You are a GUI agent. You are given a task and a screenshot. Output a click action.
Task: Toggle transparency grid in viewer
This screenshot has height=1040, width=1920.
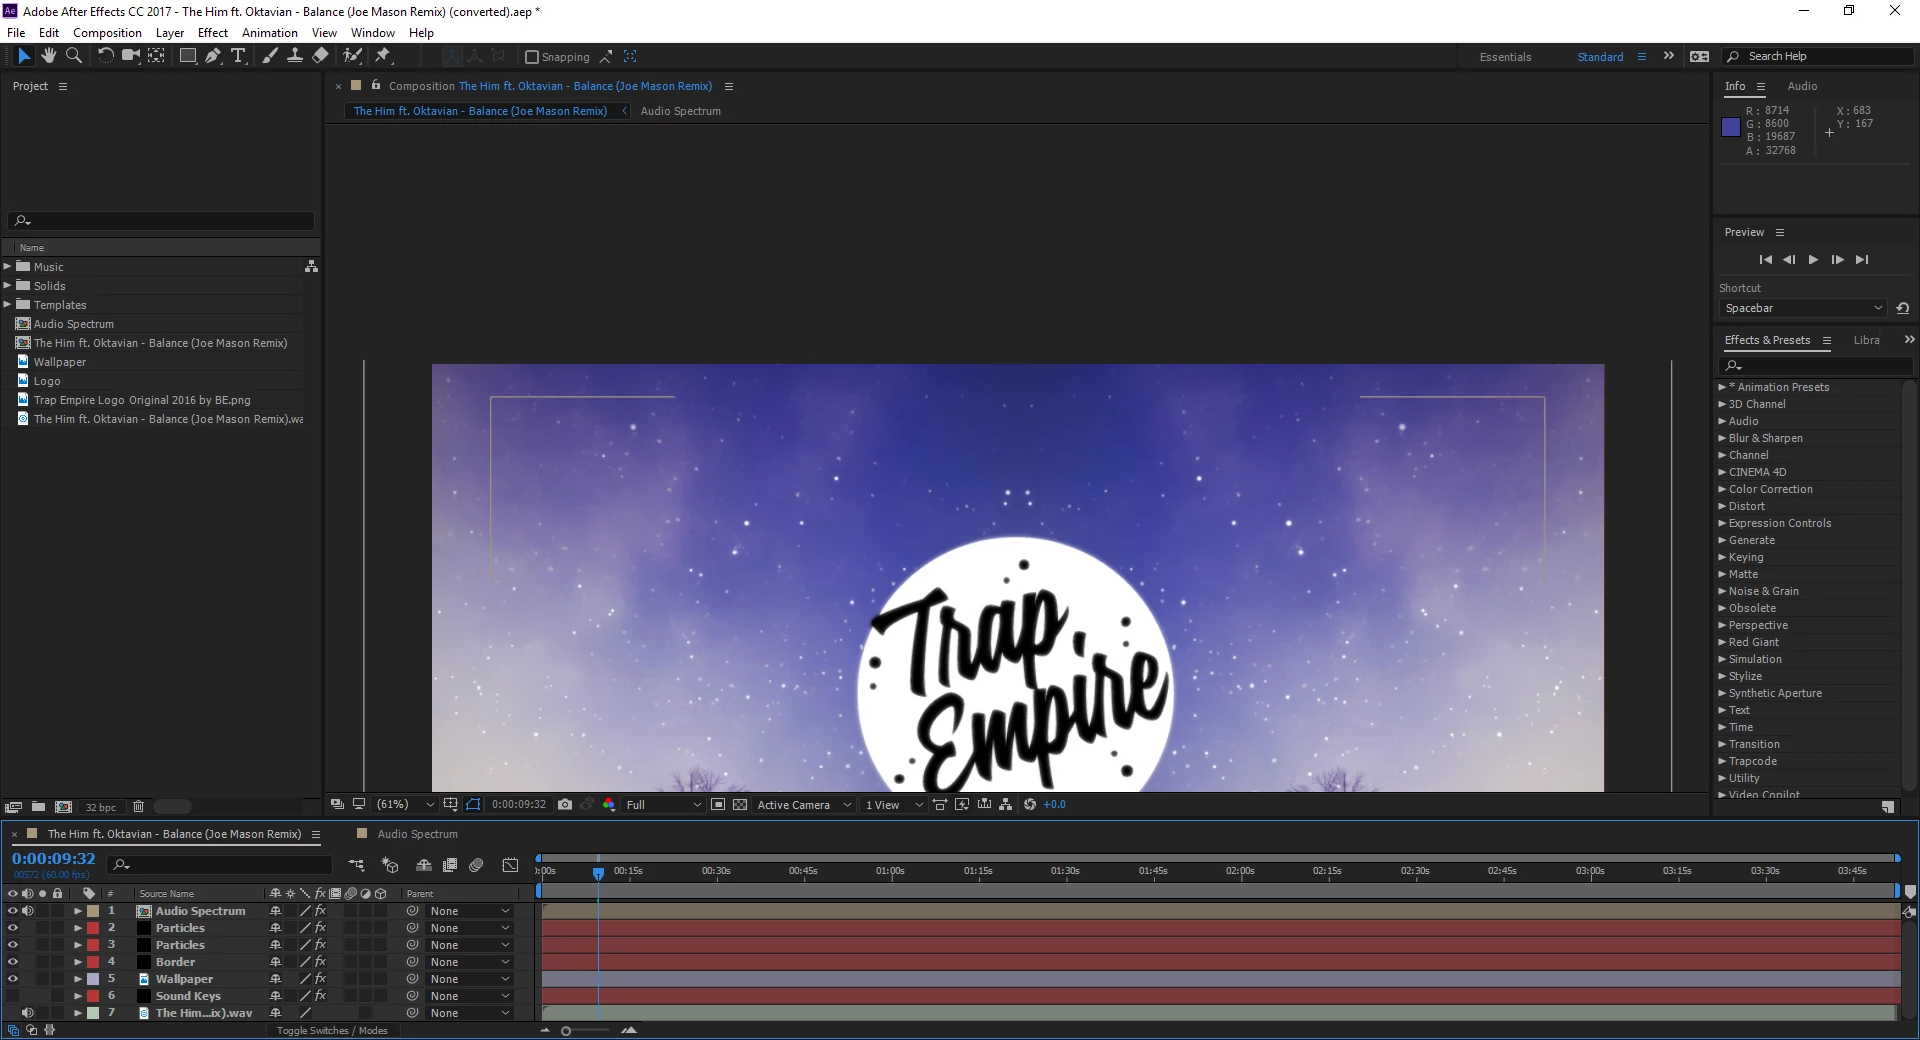(x=740, y=804)
